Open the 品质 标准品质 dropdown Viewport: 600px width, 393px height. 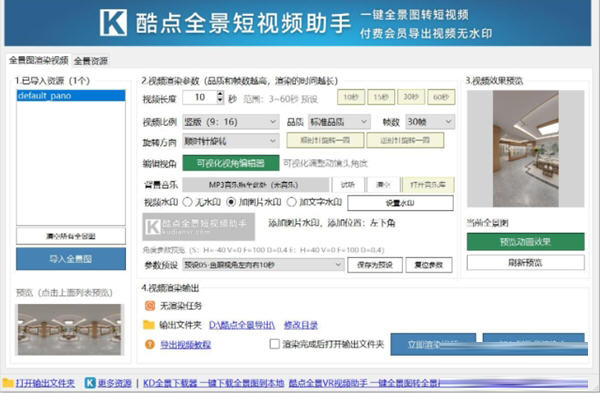click(x=339, y=122)
